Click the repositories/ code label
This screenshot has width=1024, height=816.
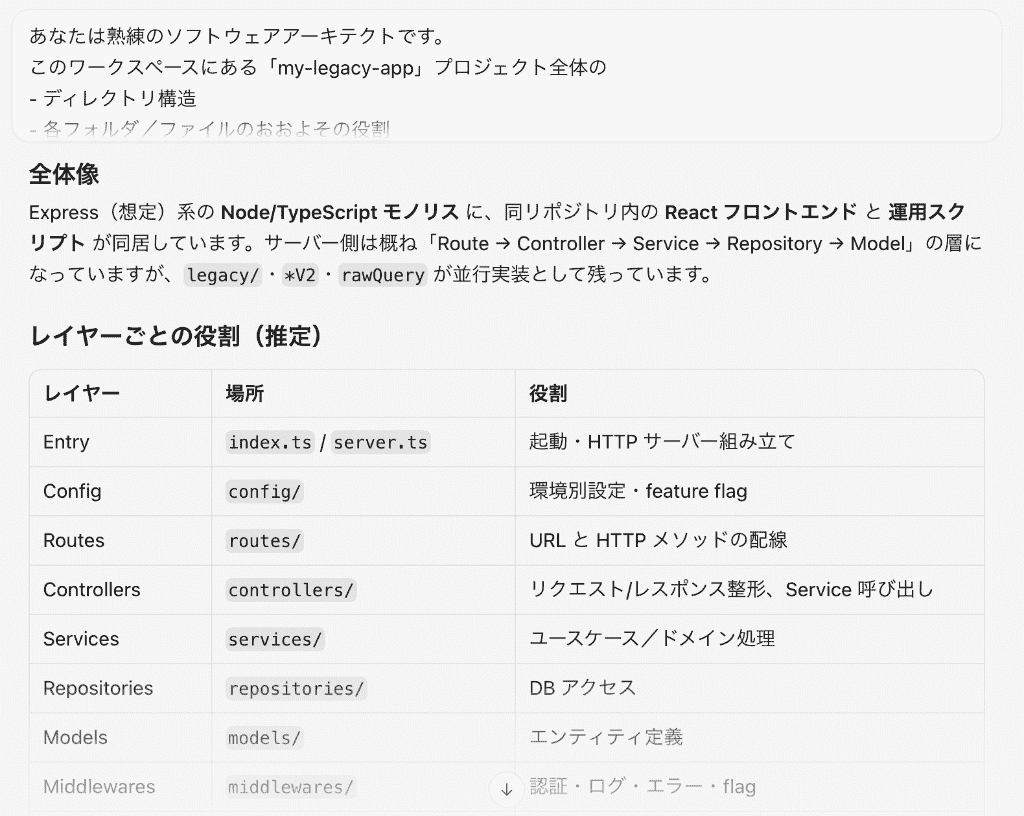click(x=296, y=689)
